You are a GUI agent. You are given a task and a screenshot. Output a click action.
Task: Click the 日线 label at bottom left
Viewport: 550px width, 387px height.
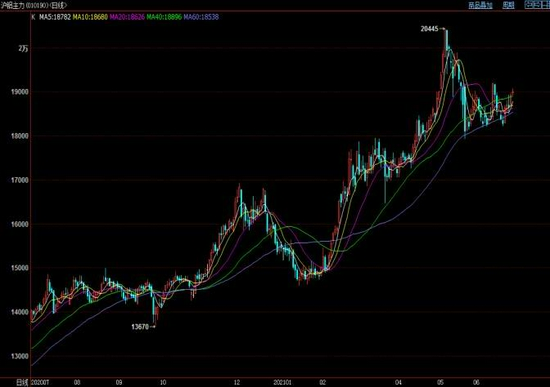[x=22, y=382]
